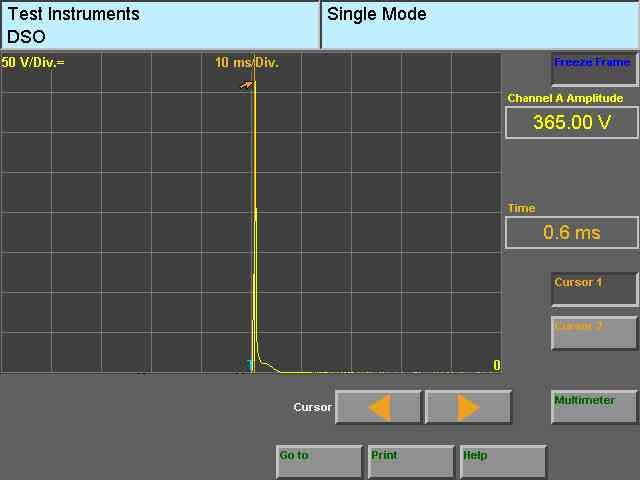Click the cursor marker atop the waveform
The height and width of the screenshot is (480, 640).
pos(247,85)
